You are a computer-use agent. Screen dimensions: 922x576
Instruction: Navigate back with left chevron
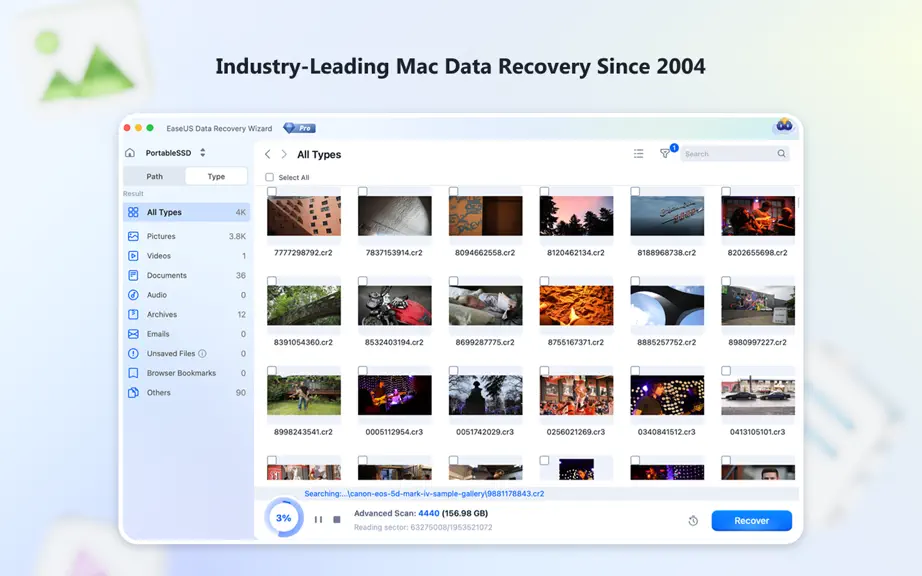[268, 154]
